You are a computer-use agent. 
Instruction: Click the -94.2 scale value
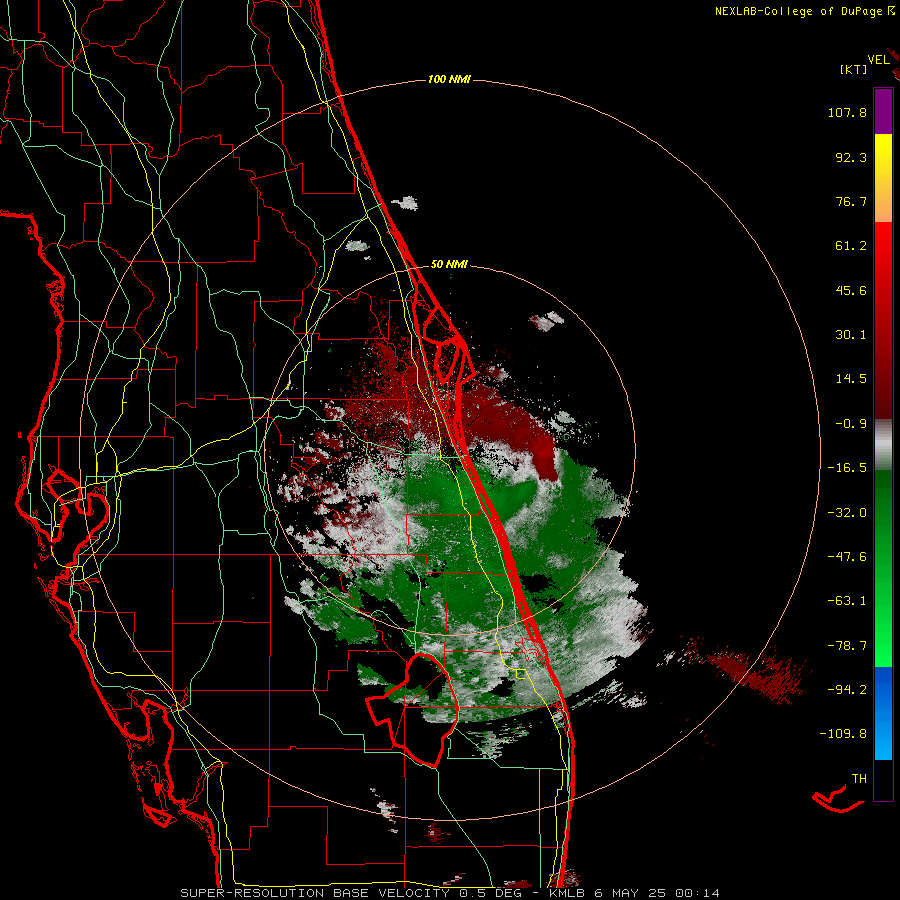click(x=847, y=689)
